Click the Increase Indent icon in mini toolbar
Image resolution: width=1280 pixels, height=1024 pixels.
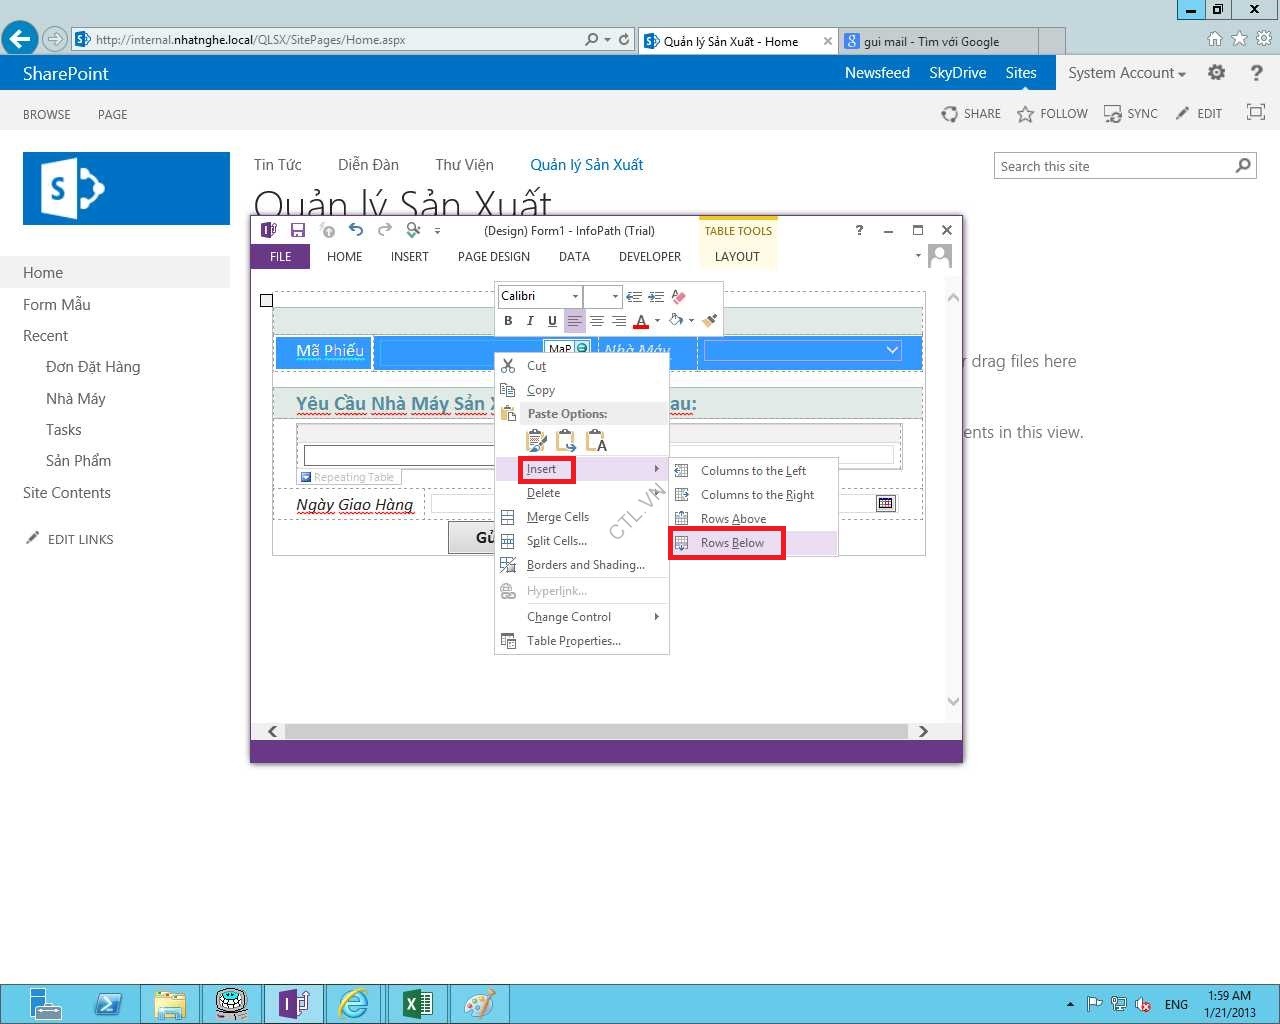[x=656, y=296]
